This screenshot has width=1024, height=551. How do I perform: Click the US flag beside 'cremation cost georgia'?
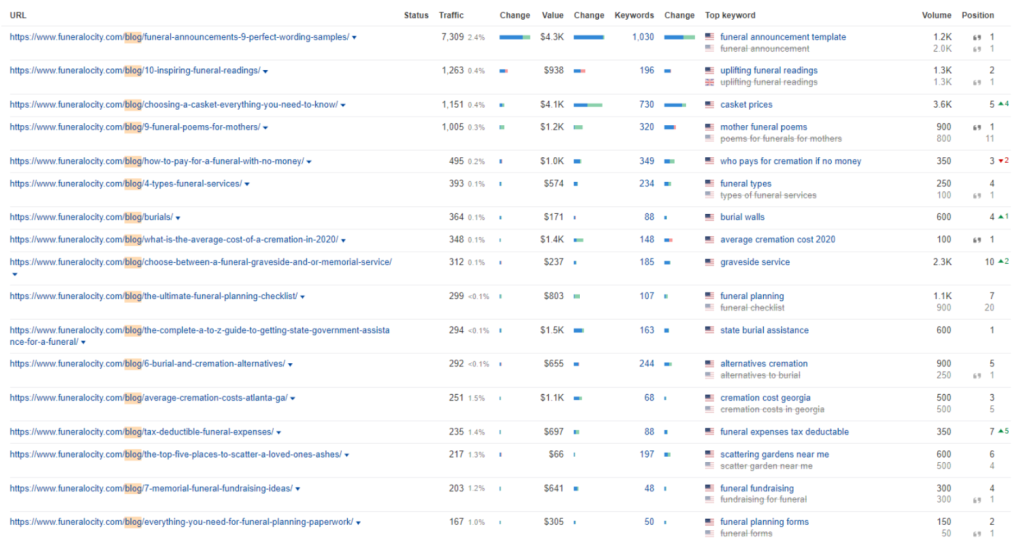pos(709,398)
